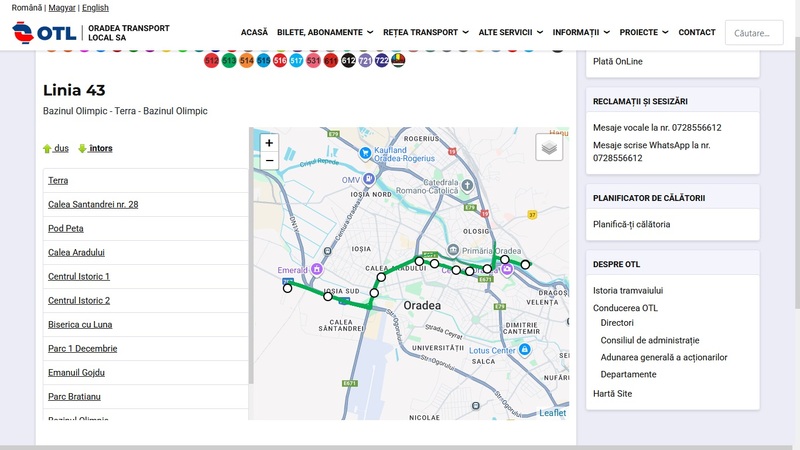Open the Contact menu item
The image size is (800, 450).
point(697,33)
